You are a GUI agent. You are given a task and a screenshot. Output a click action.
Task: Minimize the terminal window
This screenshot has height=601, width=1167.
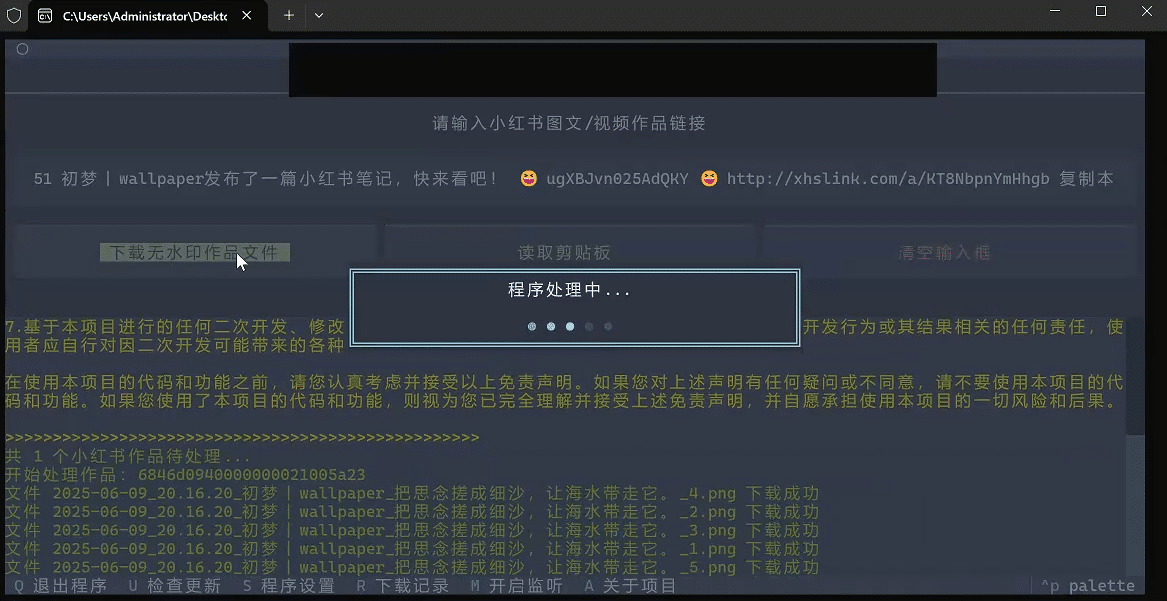pos(1055,11)
